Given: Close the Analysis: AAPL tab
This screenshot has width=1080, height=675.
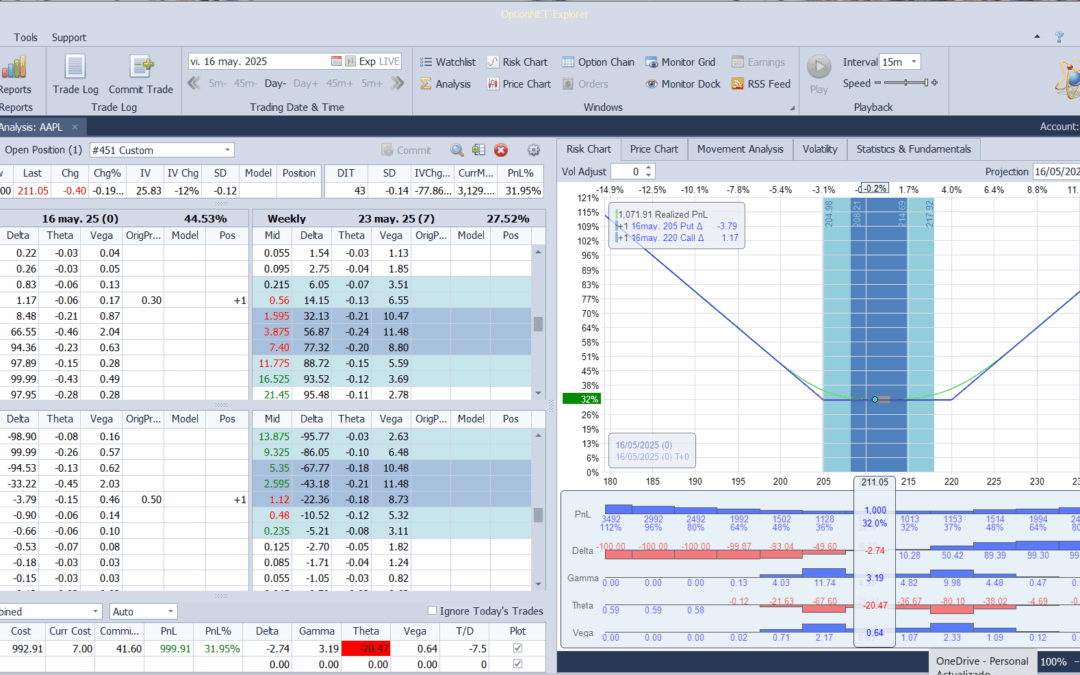Looking at the screenshot, I should tap(74, 127).
